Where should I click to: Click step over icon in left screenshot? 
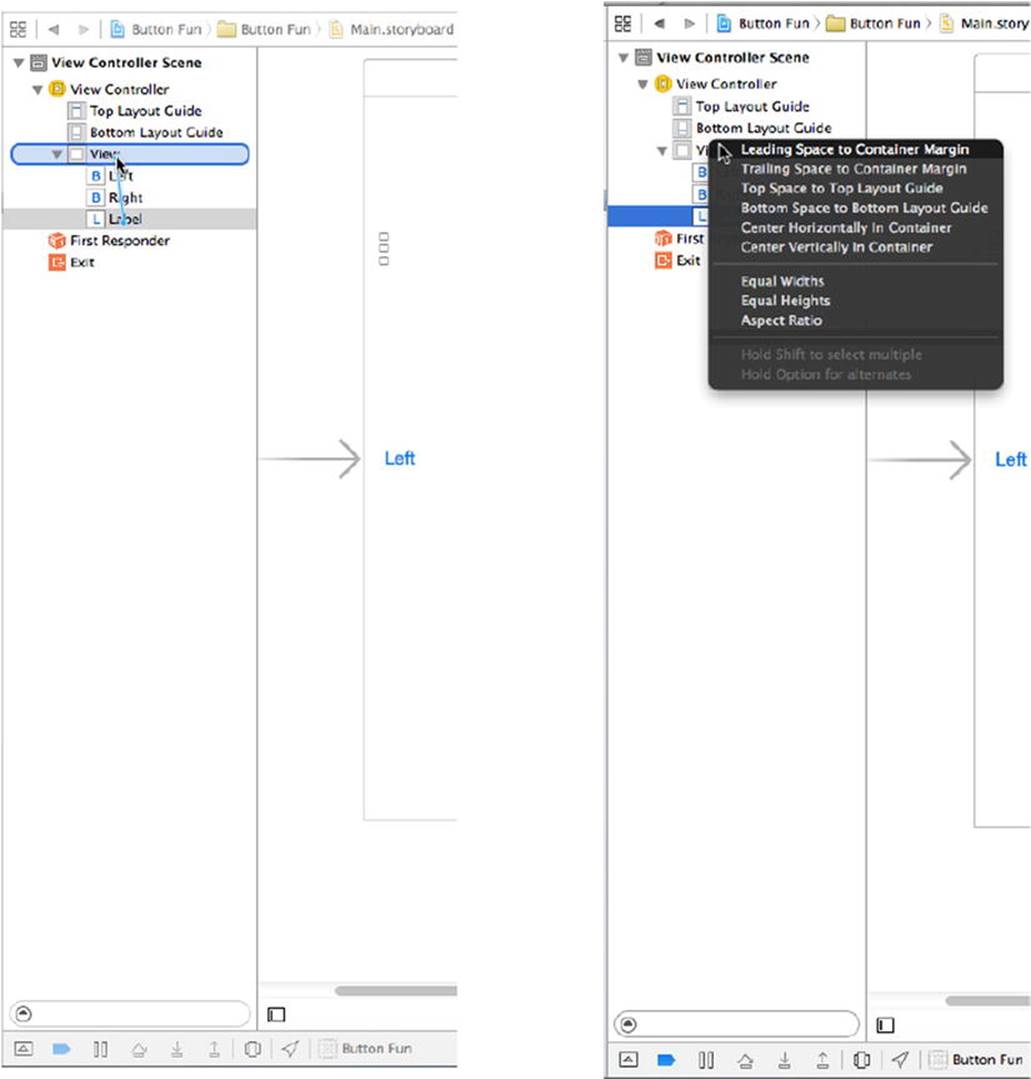click(139, 1049)
